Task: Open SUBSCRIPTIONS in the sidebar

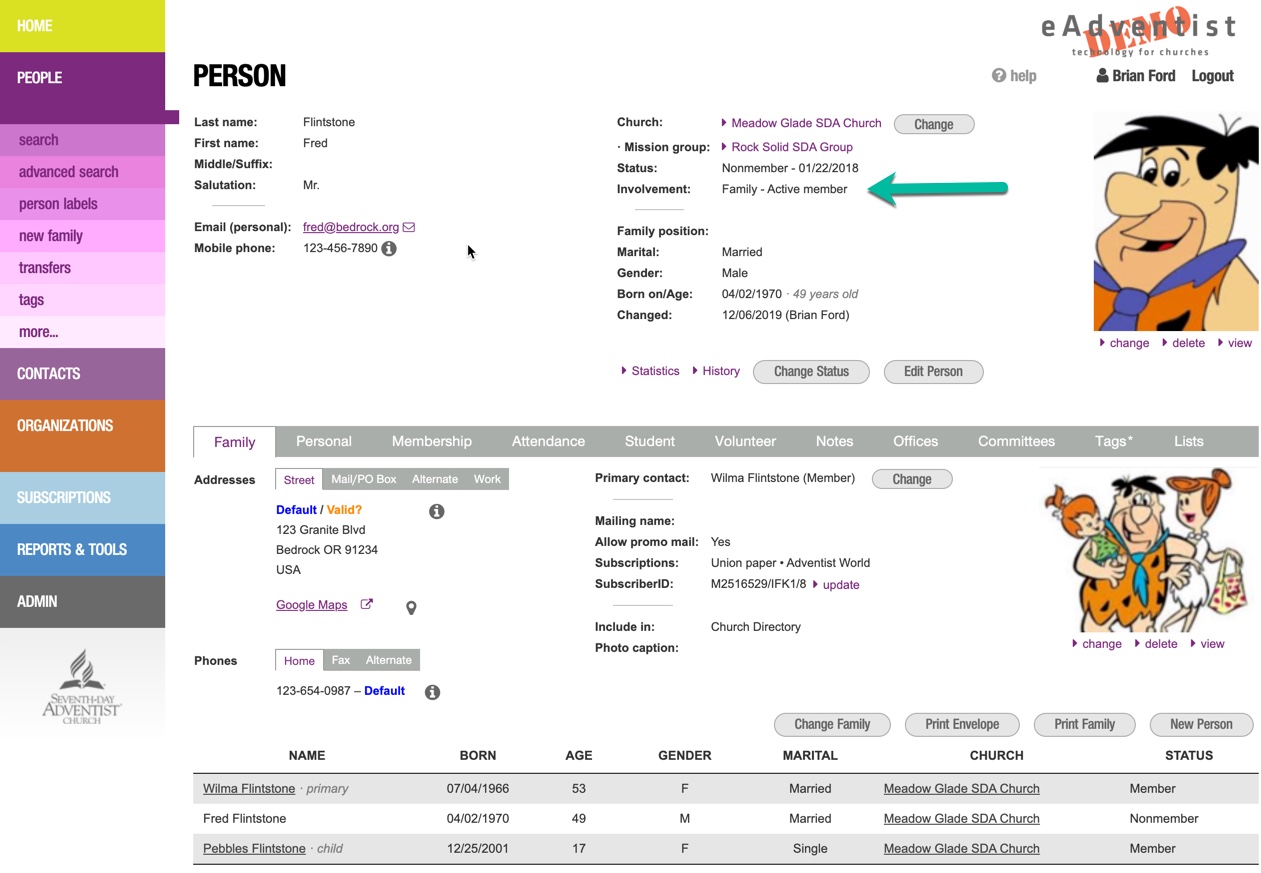Action: tap(82, 498)
